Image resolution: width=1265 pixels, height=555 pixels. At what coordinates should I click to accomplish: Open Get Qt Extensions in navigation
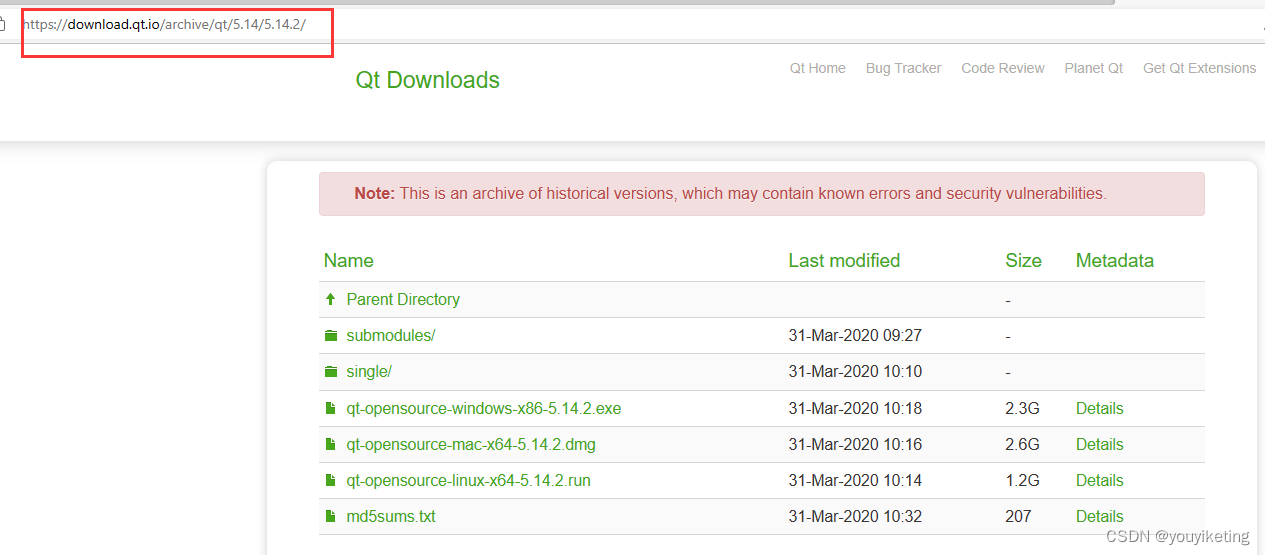coord(1200,68)
